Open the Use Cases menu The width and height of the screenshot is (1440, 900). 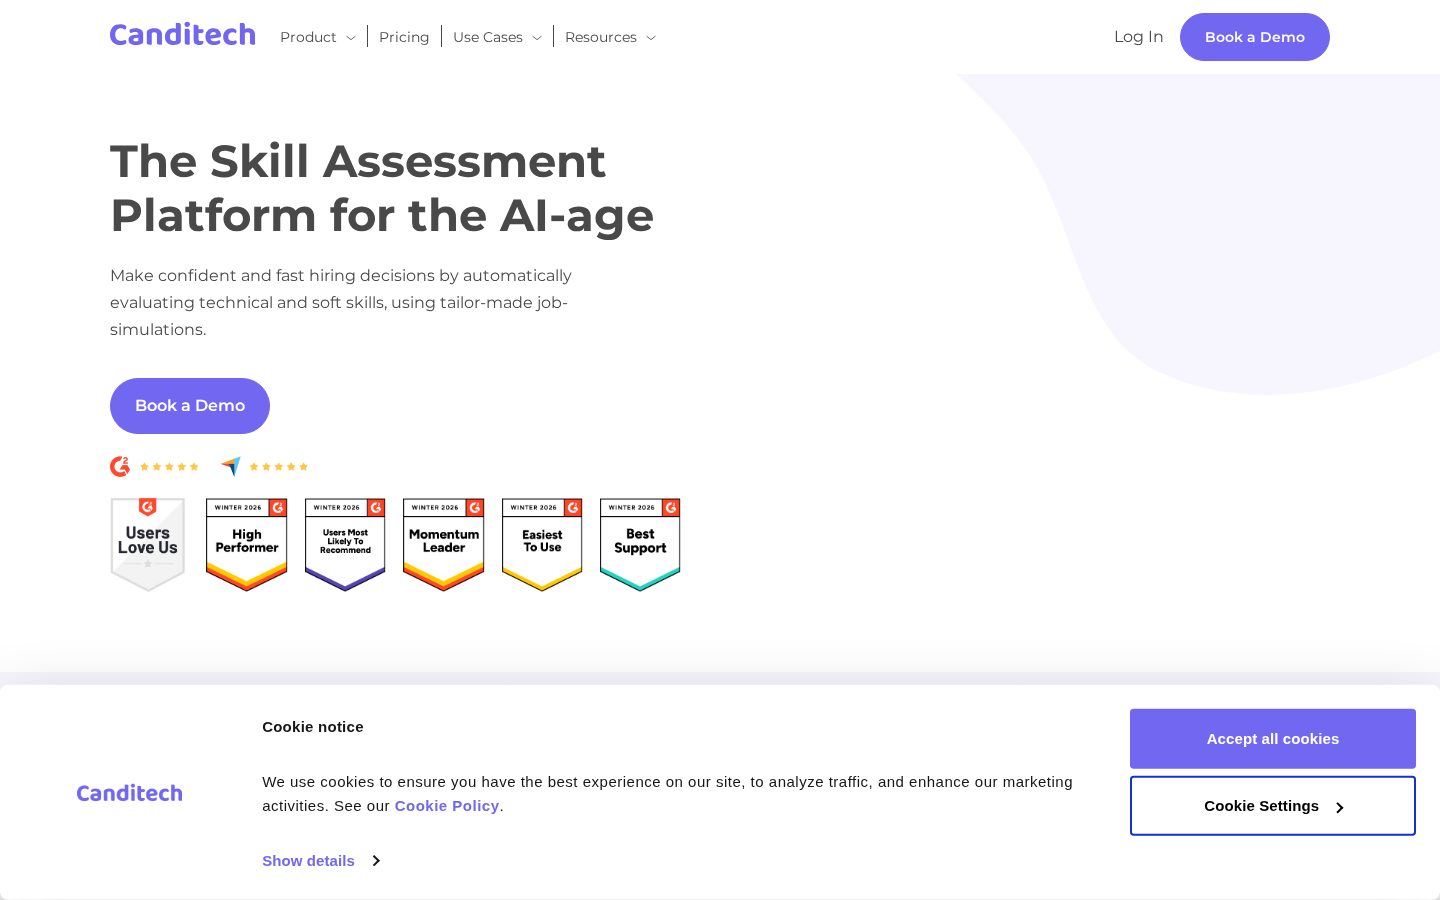tap(488, 37)
